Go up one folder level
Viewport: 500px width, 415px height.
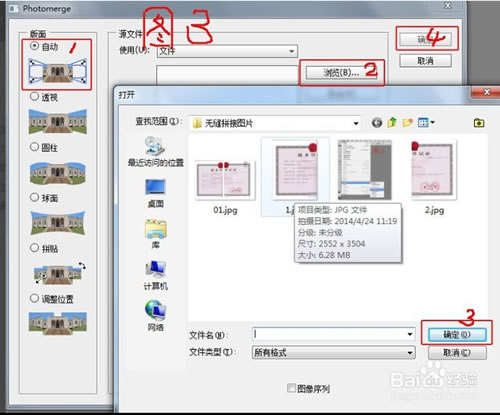coord(392,122)
